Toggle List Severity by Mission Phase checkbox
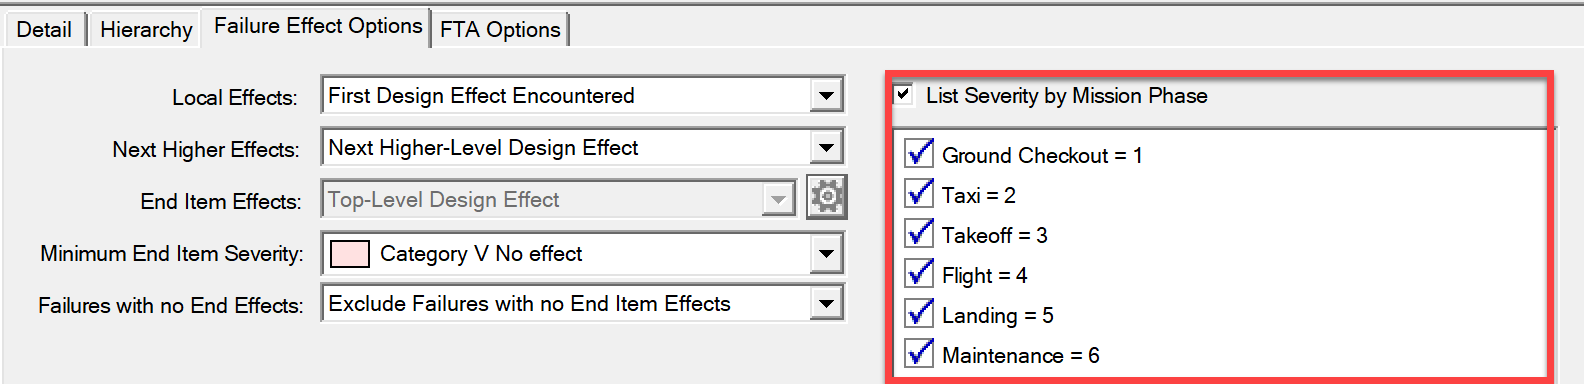This screenshot has width=1584, height=384. (904, 94)
